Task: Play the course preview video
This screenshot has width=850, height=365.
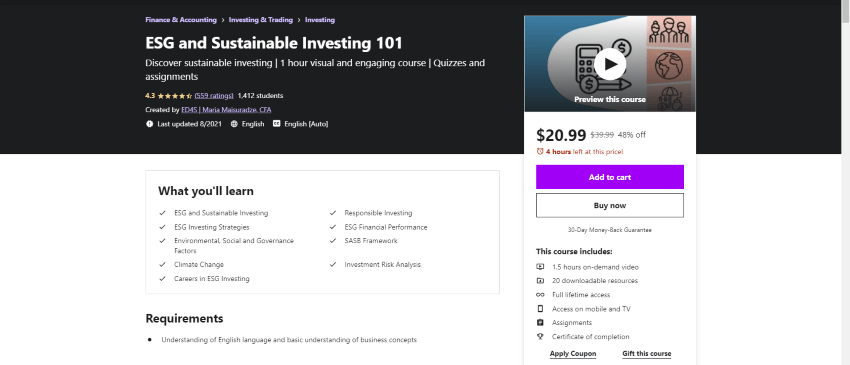Action: tap(610, 64)
